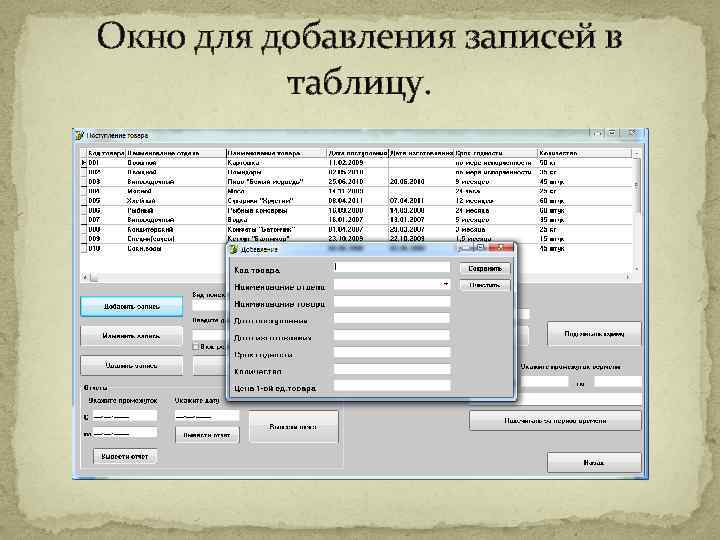720x540 pixels.
Task: Click the Очистить button in the dialog
Action: pyautogui.click(x=485, y=285)
